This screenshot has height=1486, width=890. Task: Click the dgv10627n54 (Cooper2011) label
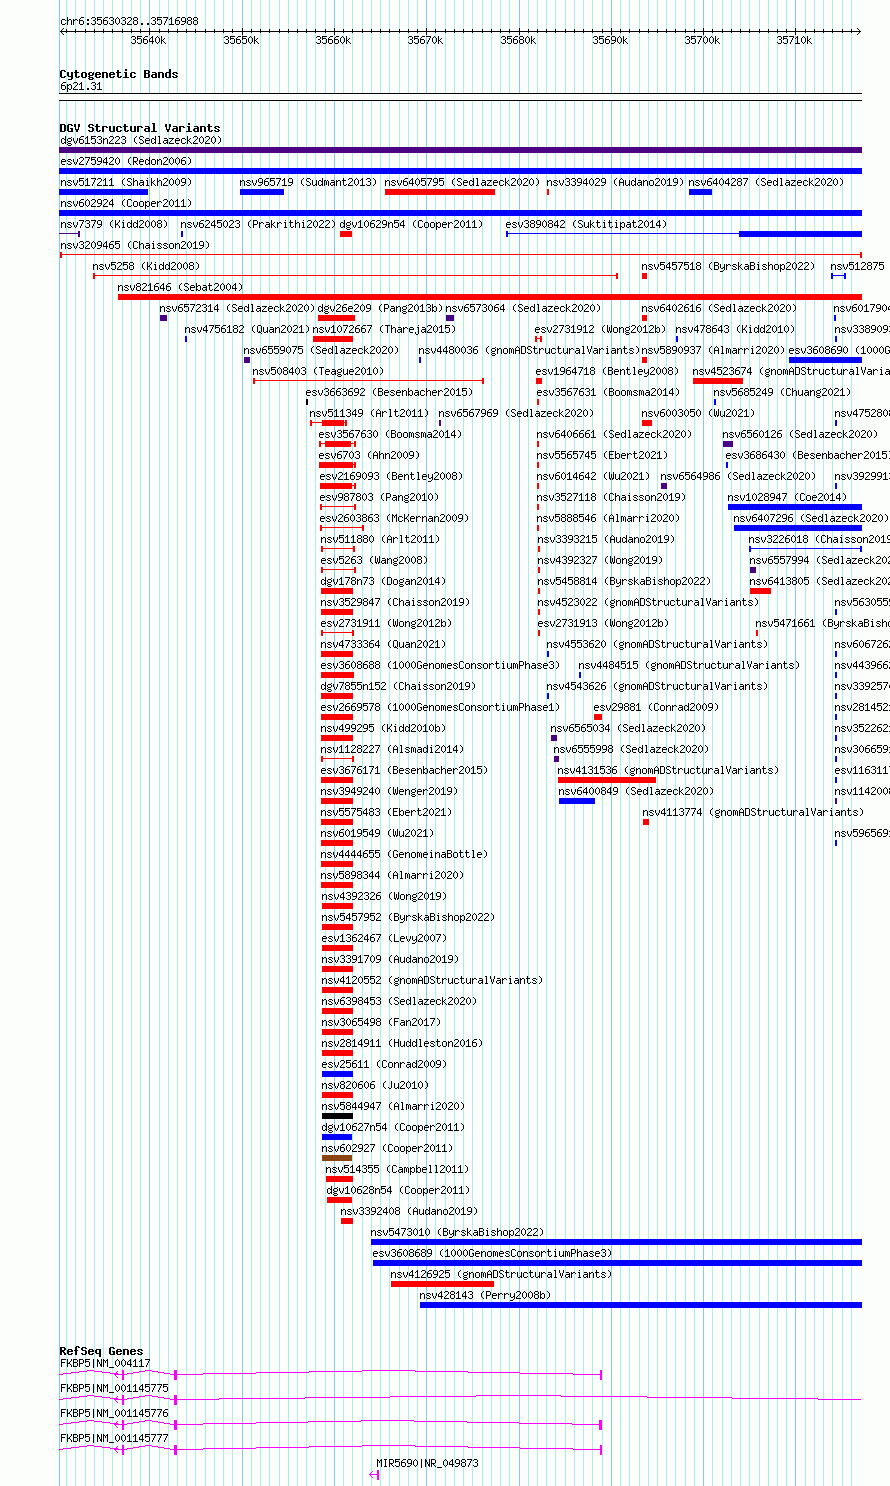pos(393,1128)
